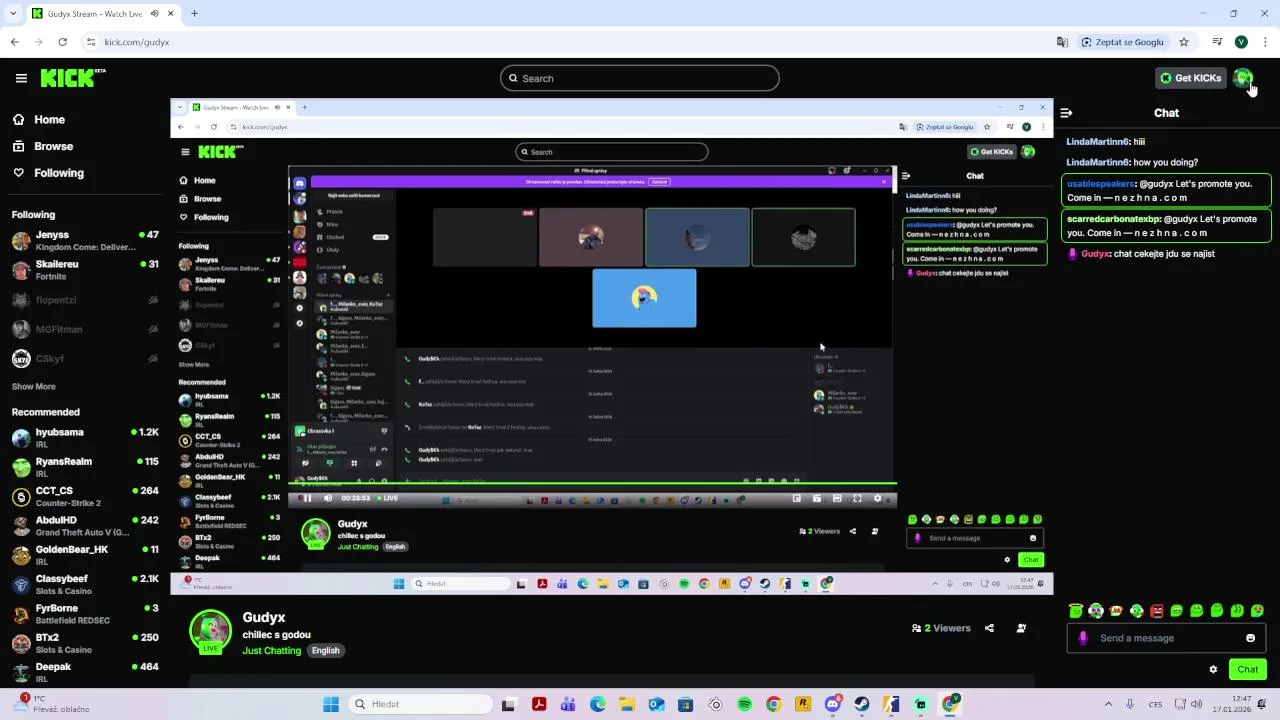Open the emoji picker in the message box
Viewport: 1280px width, 720px height.
click(x=1250, y=638)
